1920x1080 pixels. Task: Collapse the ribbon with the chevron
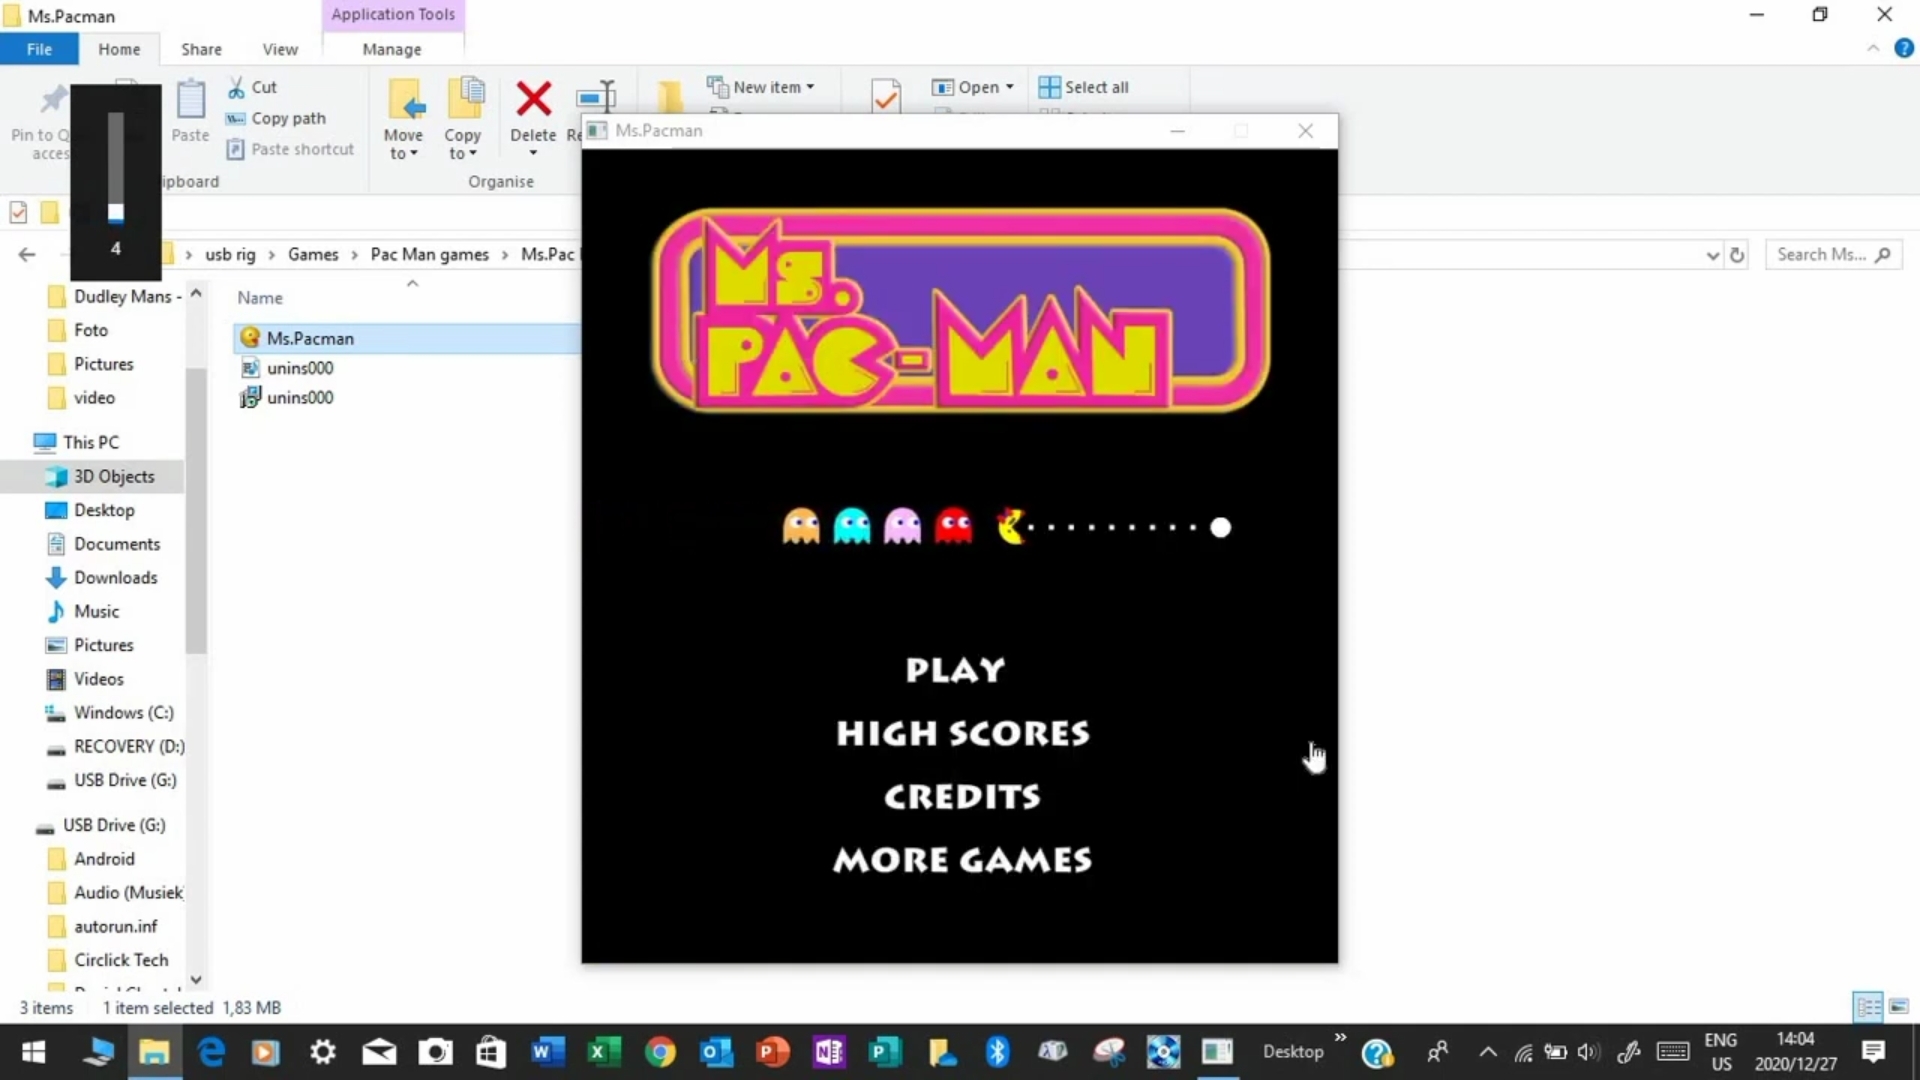tap(1873, 48)
